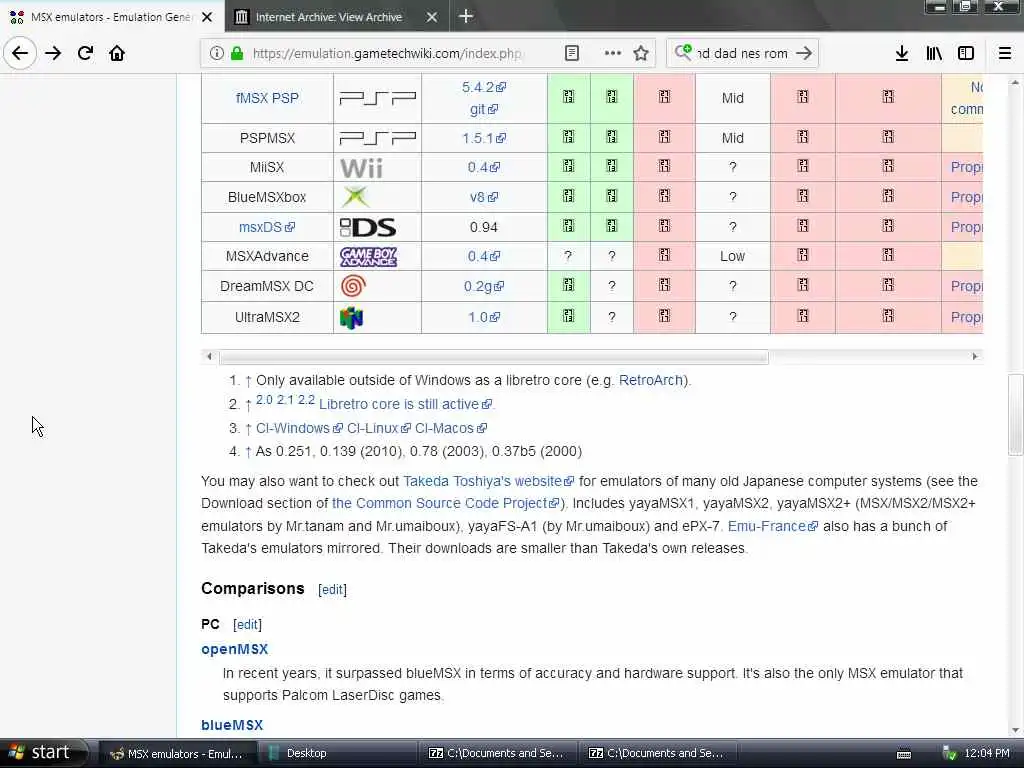Open the library icon
Viewport: 1024px width, 768px height.
coord(934,53)
